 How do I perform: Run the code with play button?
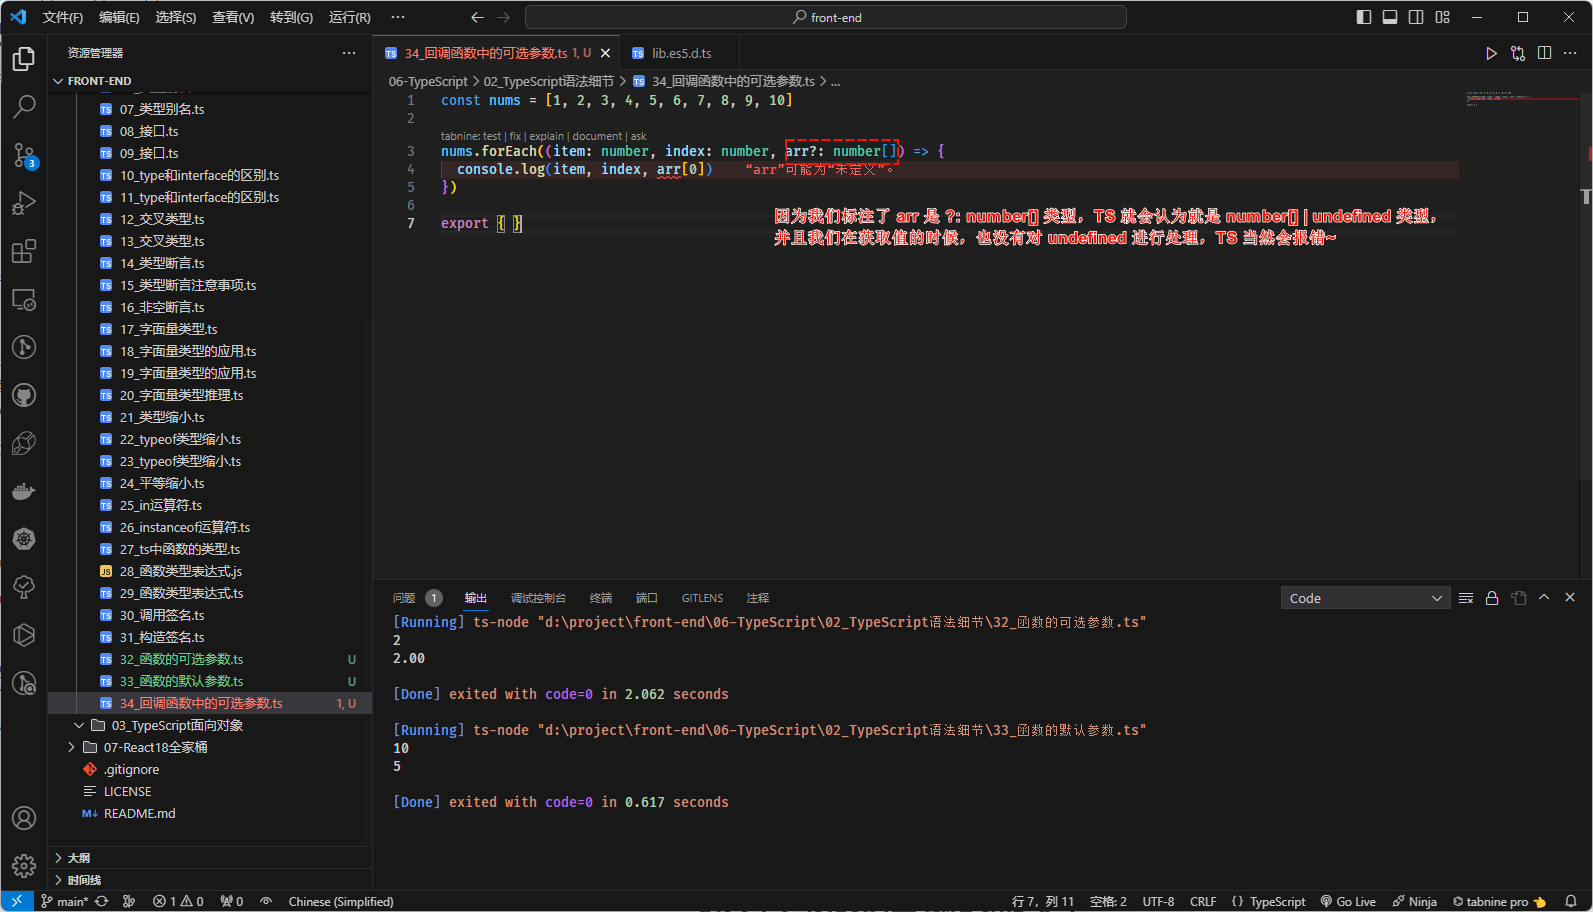pos(1491,53)
